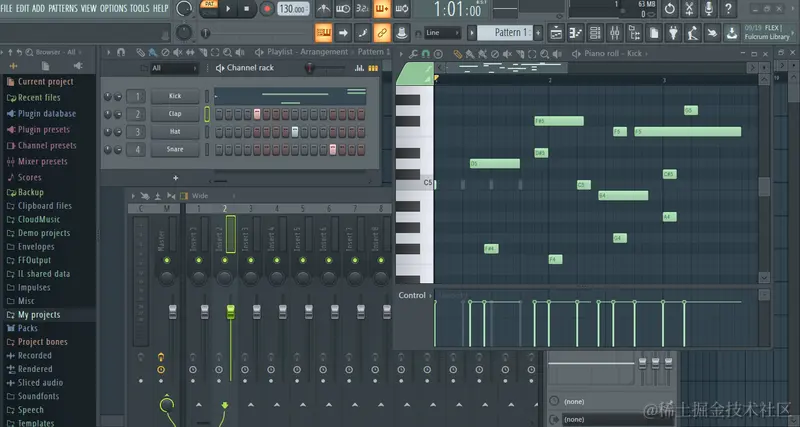Open the TOOLS menu
The width and height of the screenshot is (800, 427).
click(140, 8)
